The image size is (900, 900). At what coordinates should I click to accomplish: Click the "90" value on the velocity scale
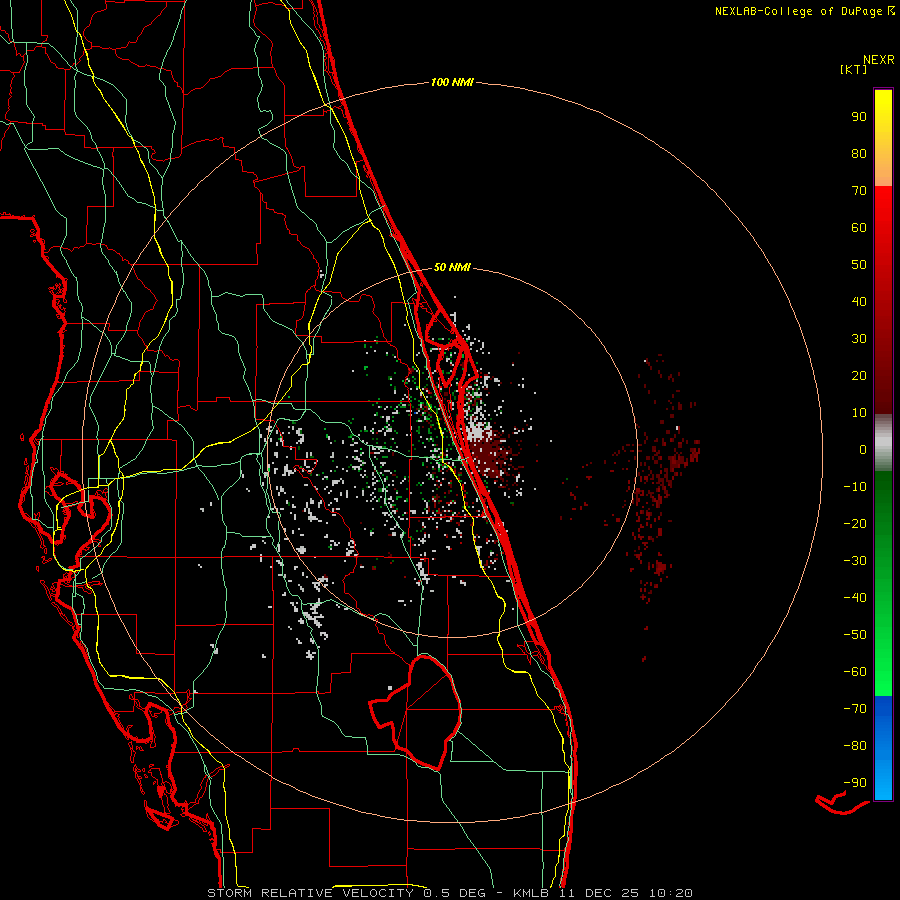coord(859,117)
